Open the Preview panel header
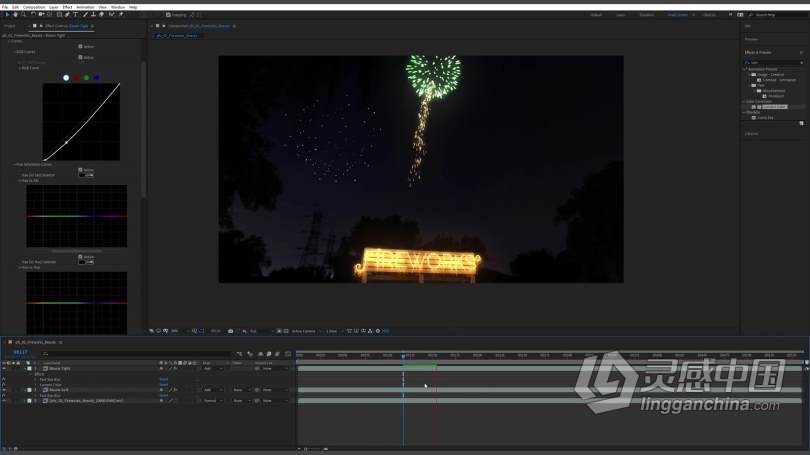Viewport: 810px width, 455px height. pos(751,39)
